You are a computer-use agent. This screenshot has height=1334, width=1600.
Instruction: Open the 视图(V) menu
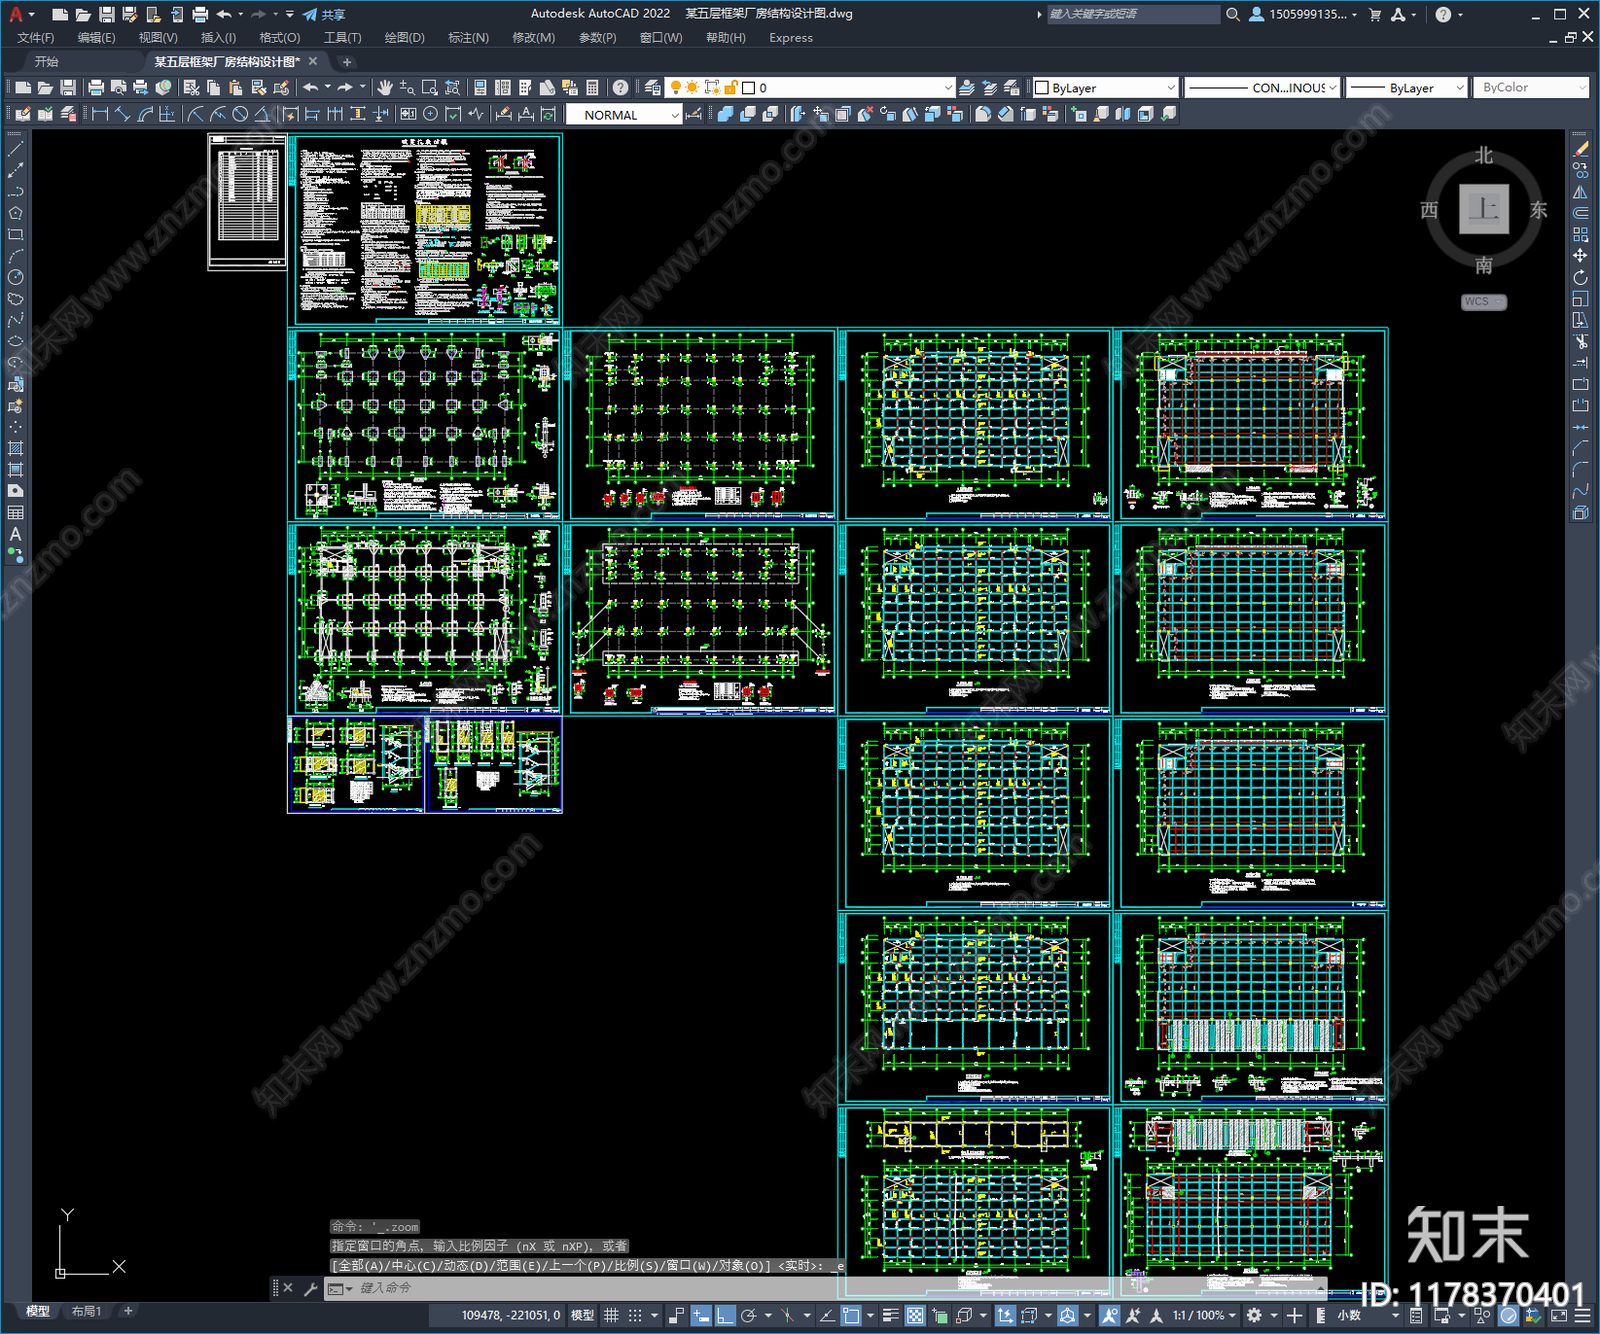point(158,38)
